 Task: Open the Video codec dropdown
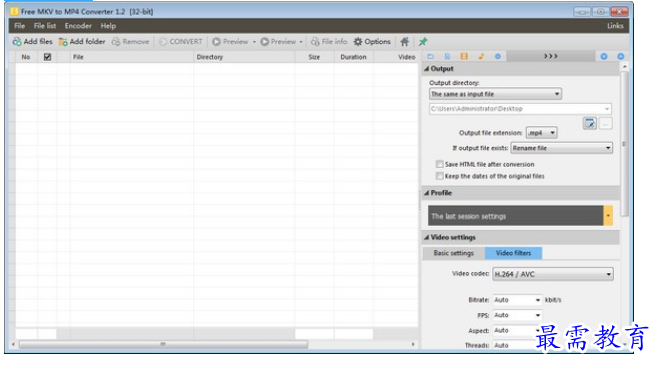pos(553,274)
